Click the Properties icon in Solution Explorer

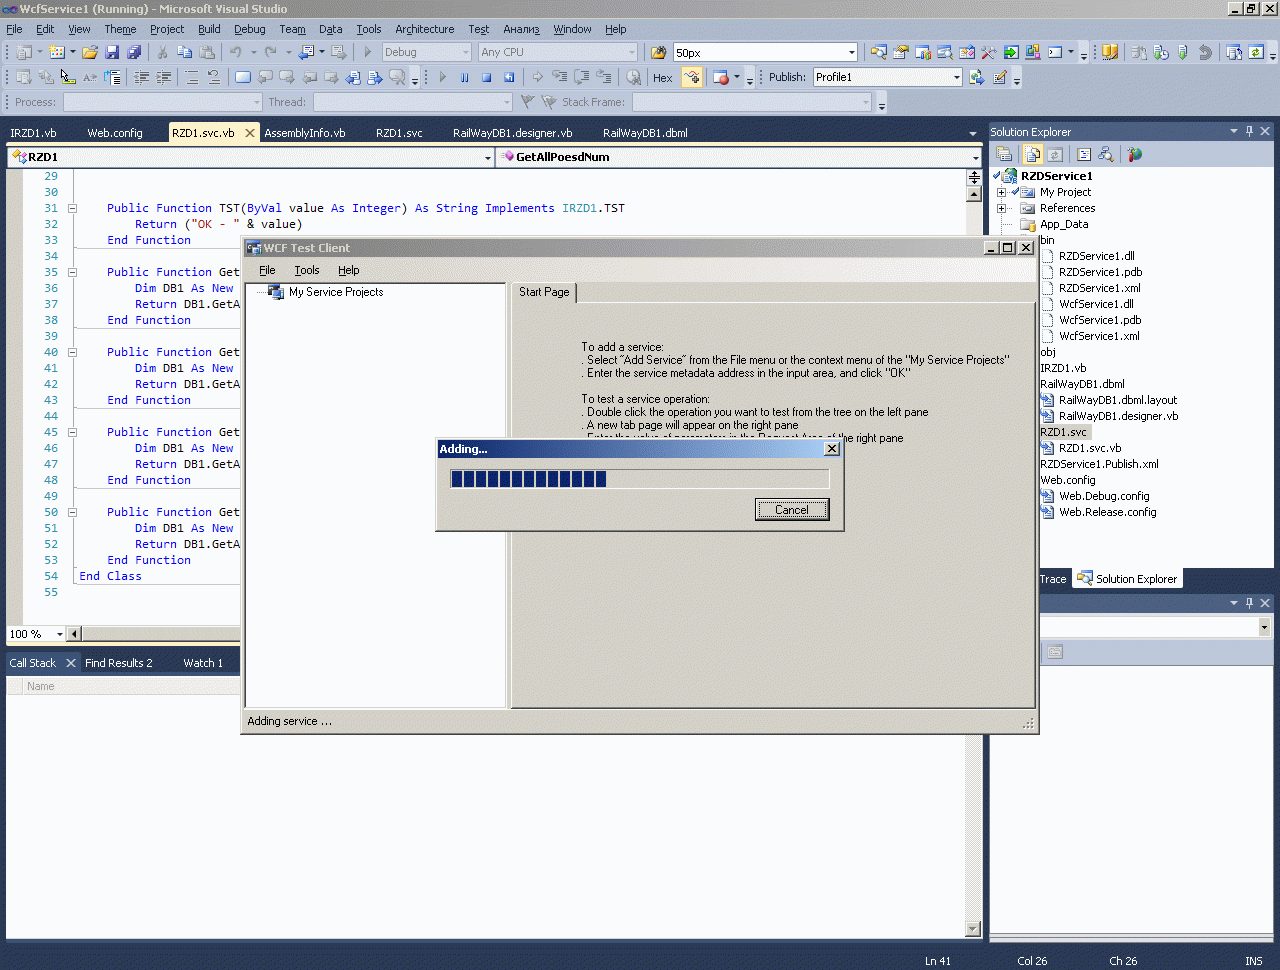point(1004,154)
